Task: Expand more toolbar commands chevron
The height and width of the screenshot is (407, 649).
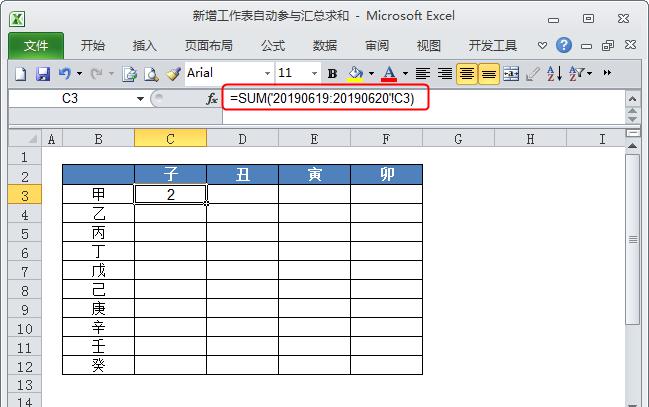Action: (607, 73)
